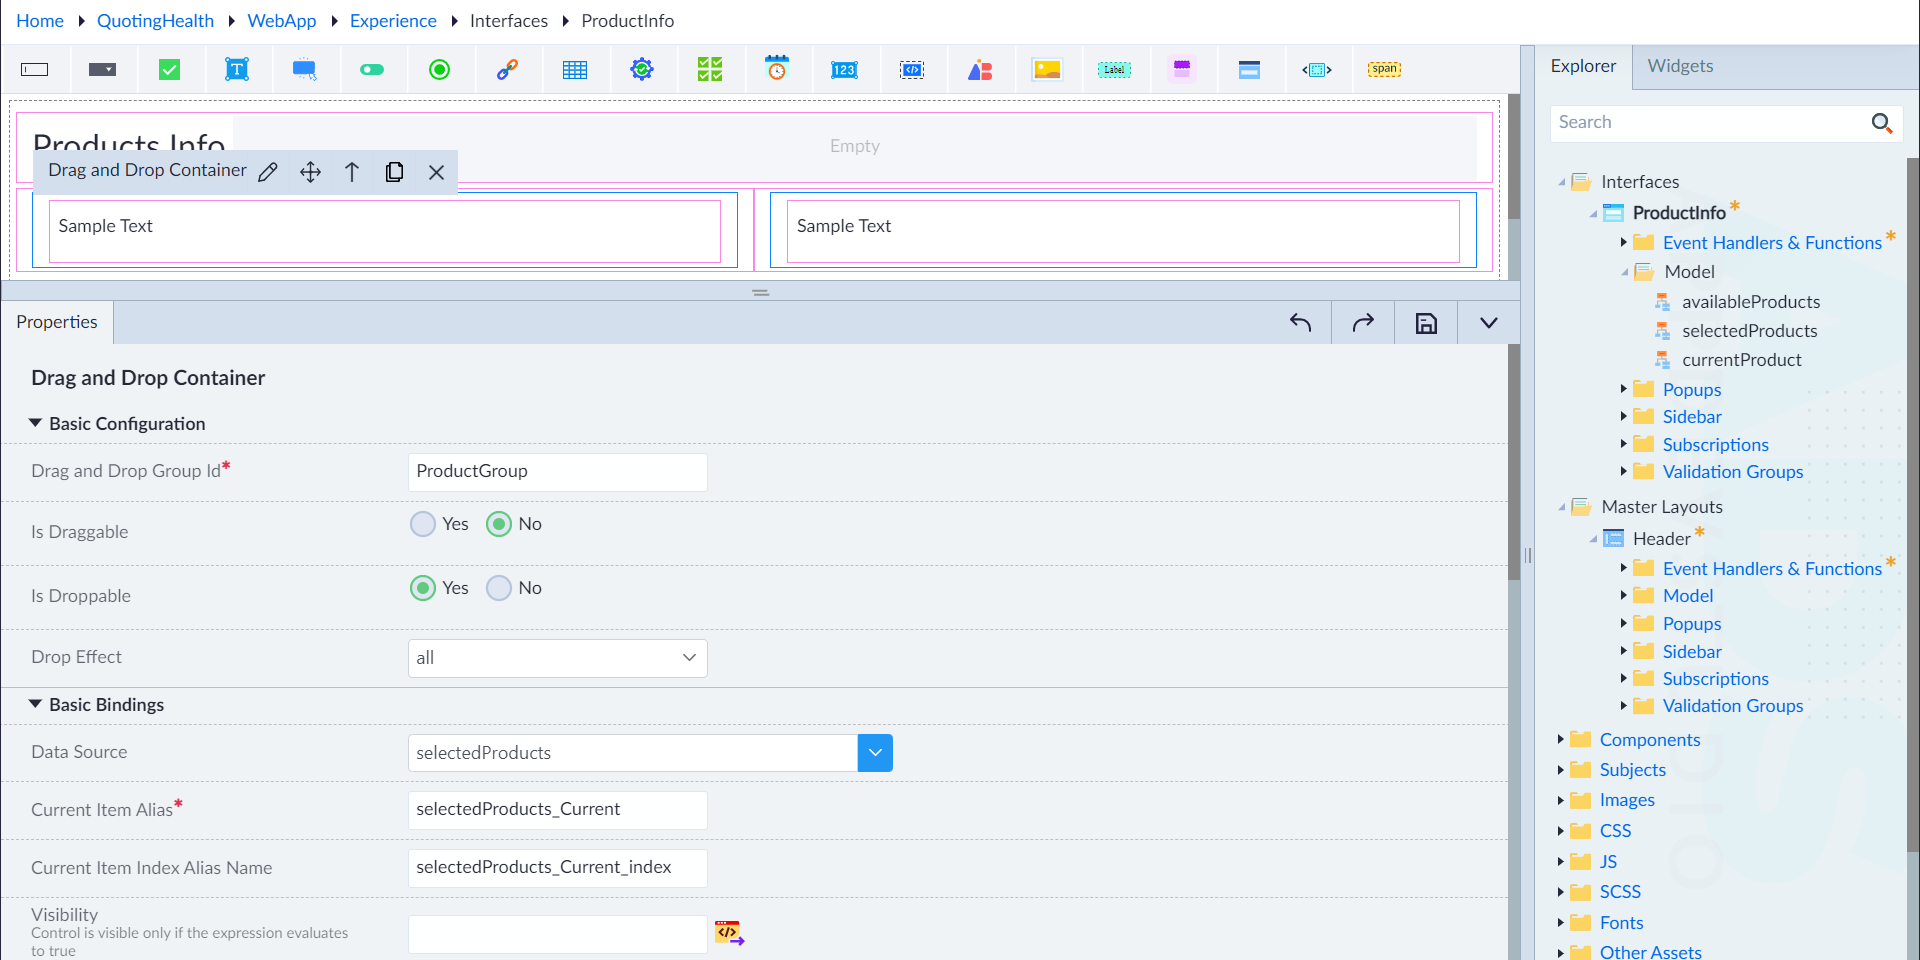The image size is (1920, 960).
Task: Select the toggle switch widget icon
Action: tap(372, 69)
